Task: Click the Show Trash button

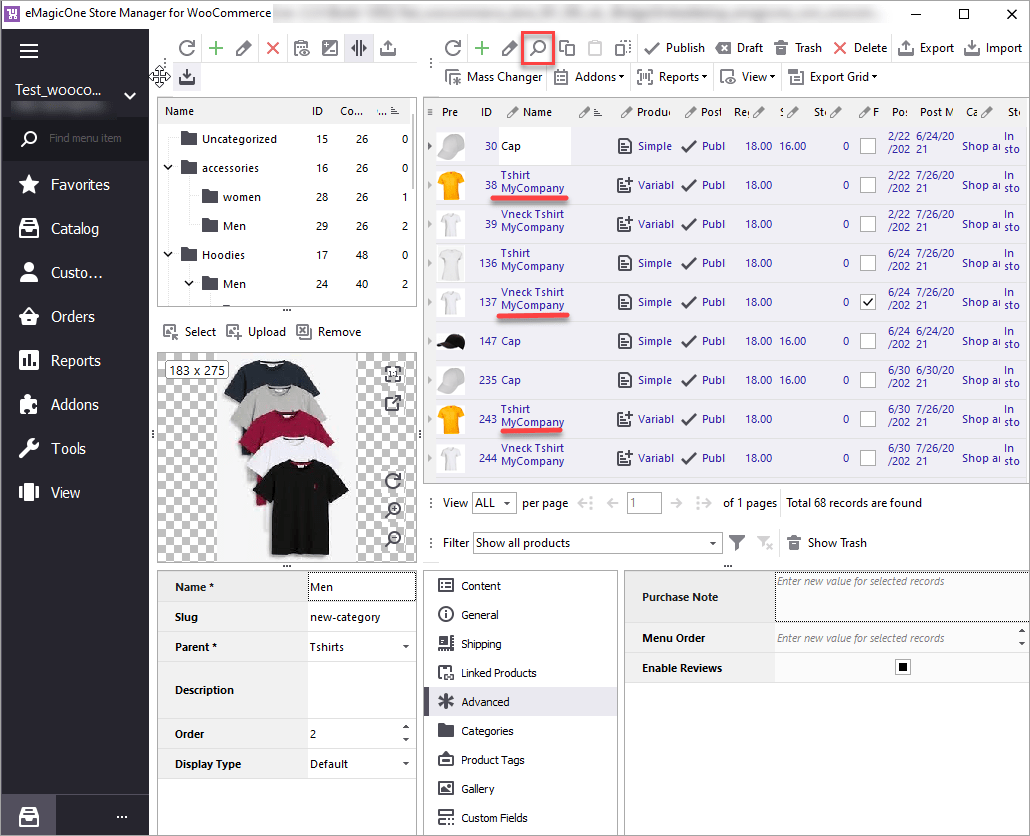Action: [826, 543]
